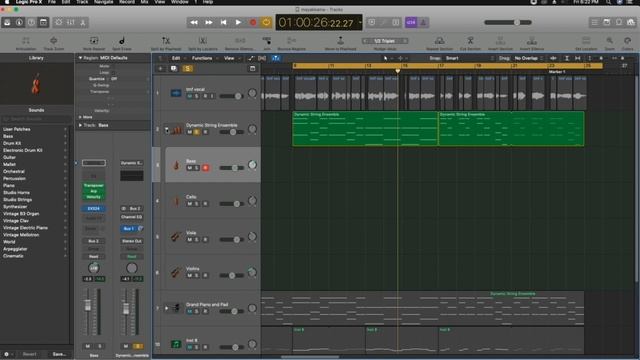Click the Spot Erase toolbar icon
The image size is (640, 360).
coord(122,41)
